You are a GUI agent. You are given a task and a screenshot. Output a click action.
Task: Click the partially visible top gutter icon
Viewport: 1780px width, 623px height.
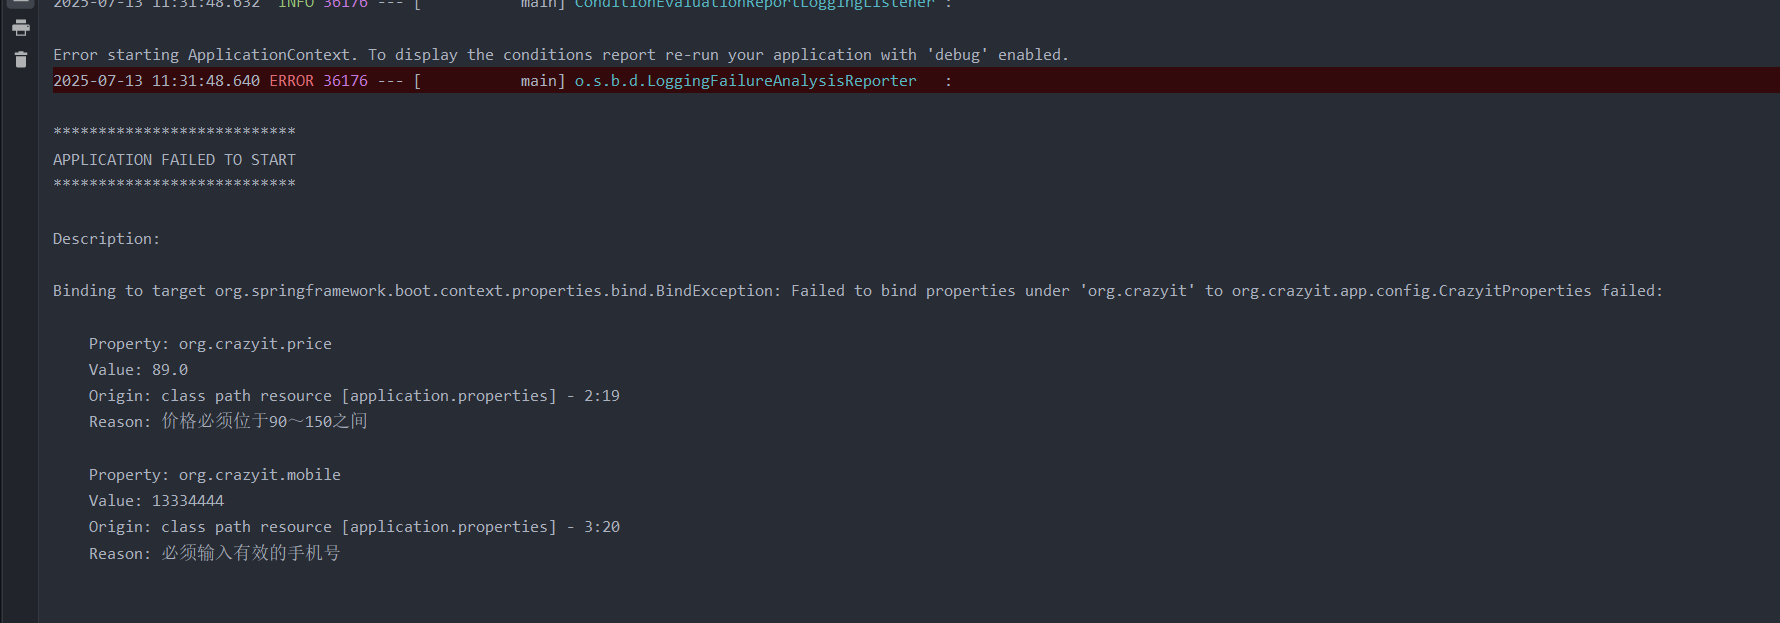point(20,3)
